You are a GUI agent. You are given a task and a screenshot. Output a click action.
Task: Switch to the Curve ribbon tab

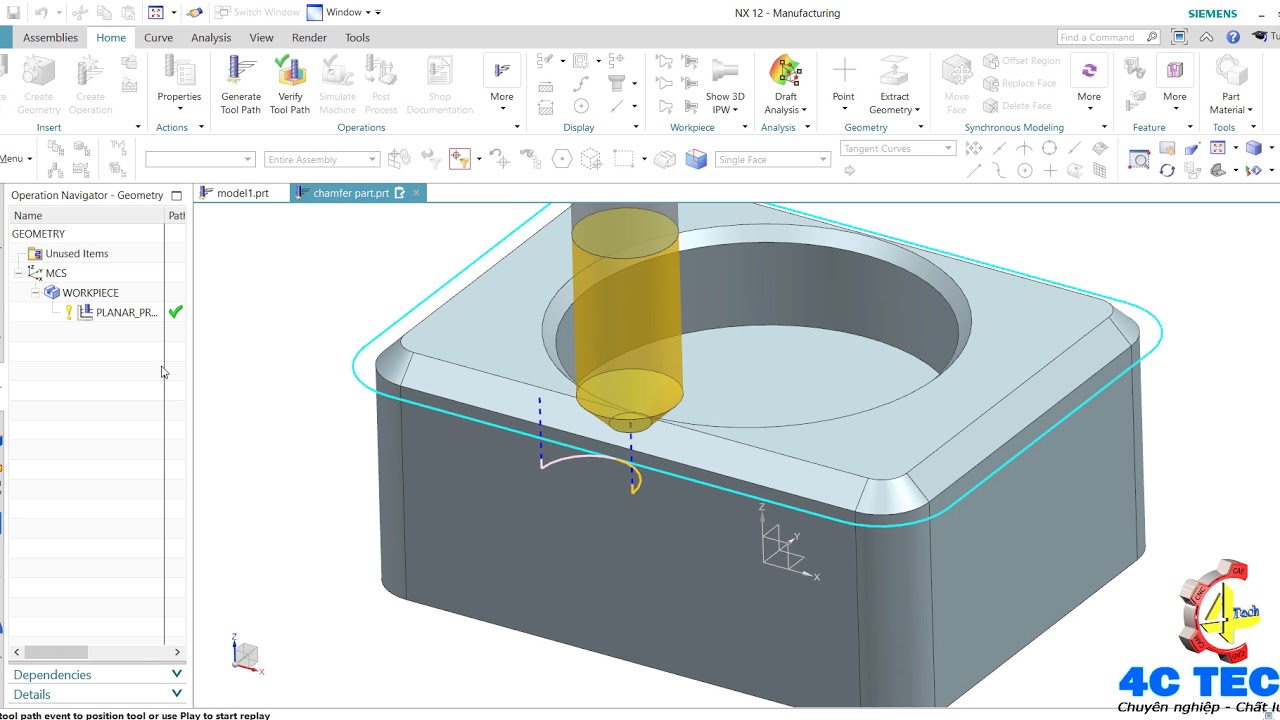click(158, 38)
